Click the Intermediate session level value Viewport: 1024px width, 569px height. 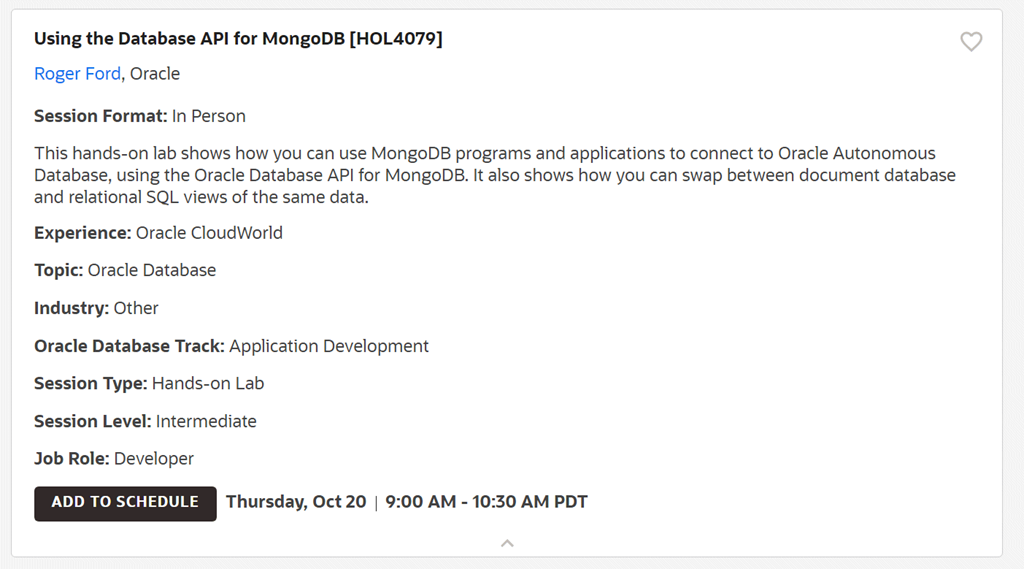tap(206, 421)
